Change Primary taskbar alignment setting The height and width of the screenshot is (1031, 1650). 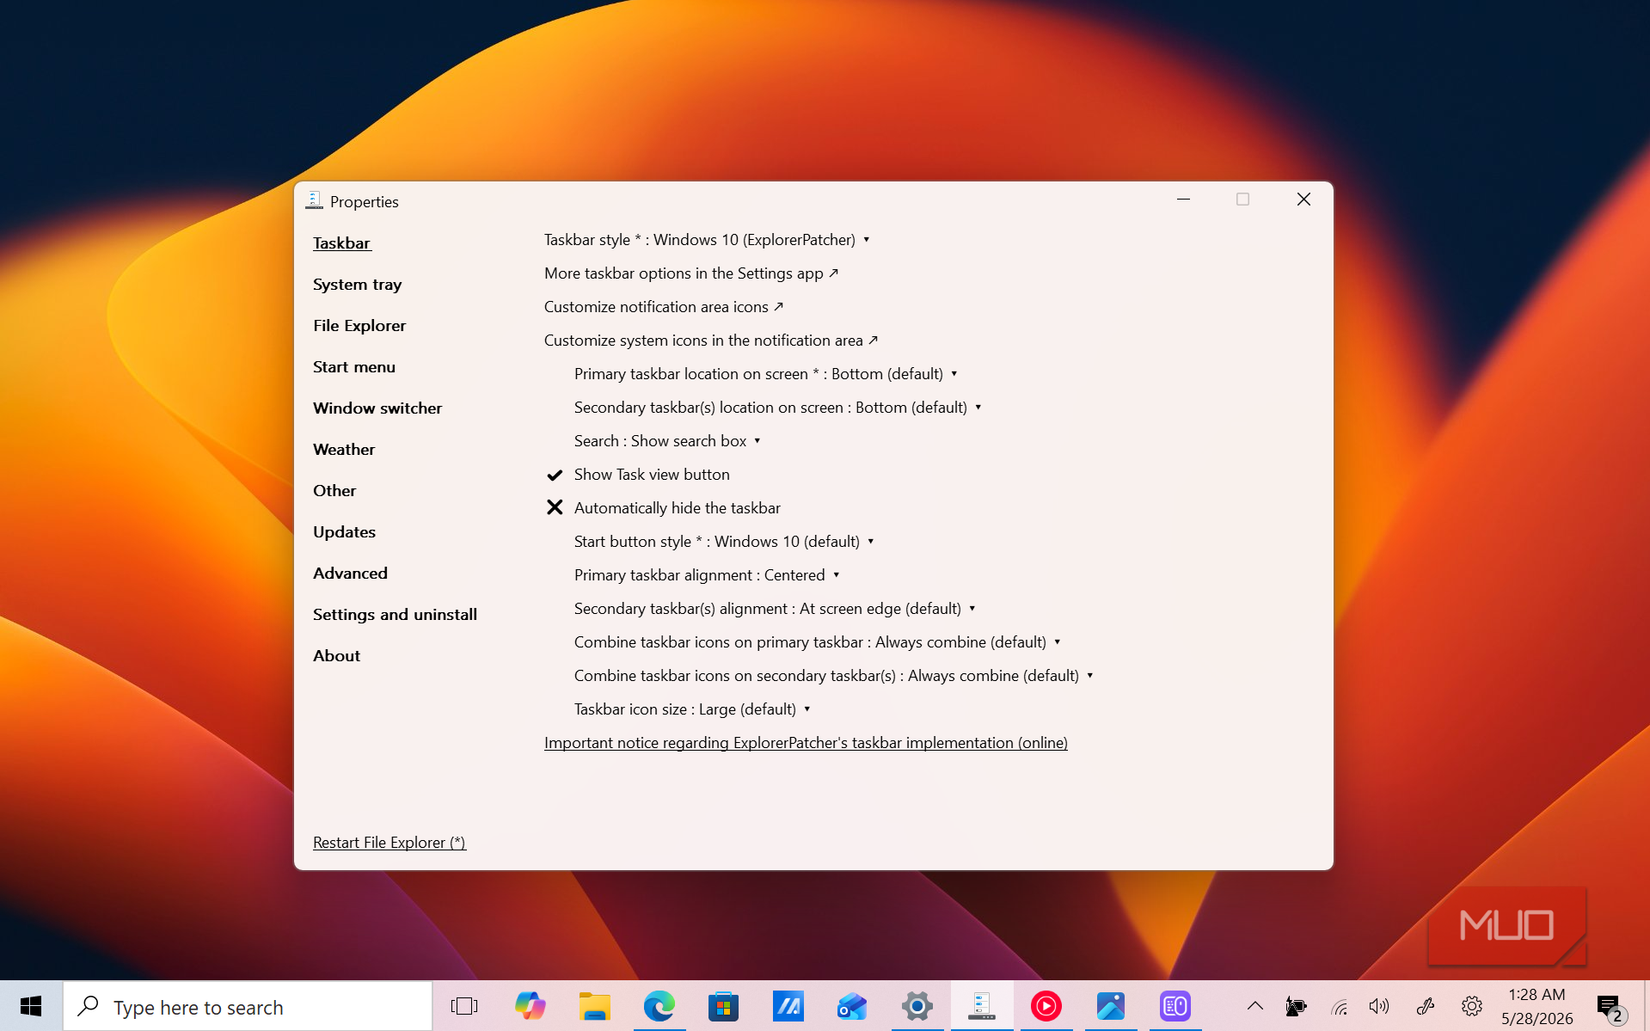[707, 575]
